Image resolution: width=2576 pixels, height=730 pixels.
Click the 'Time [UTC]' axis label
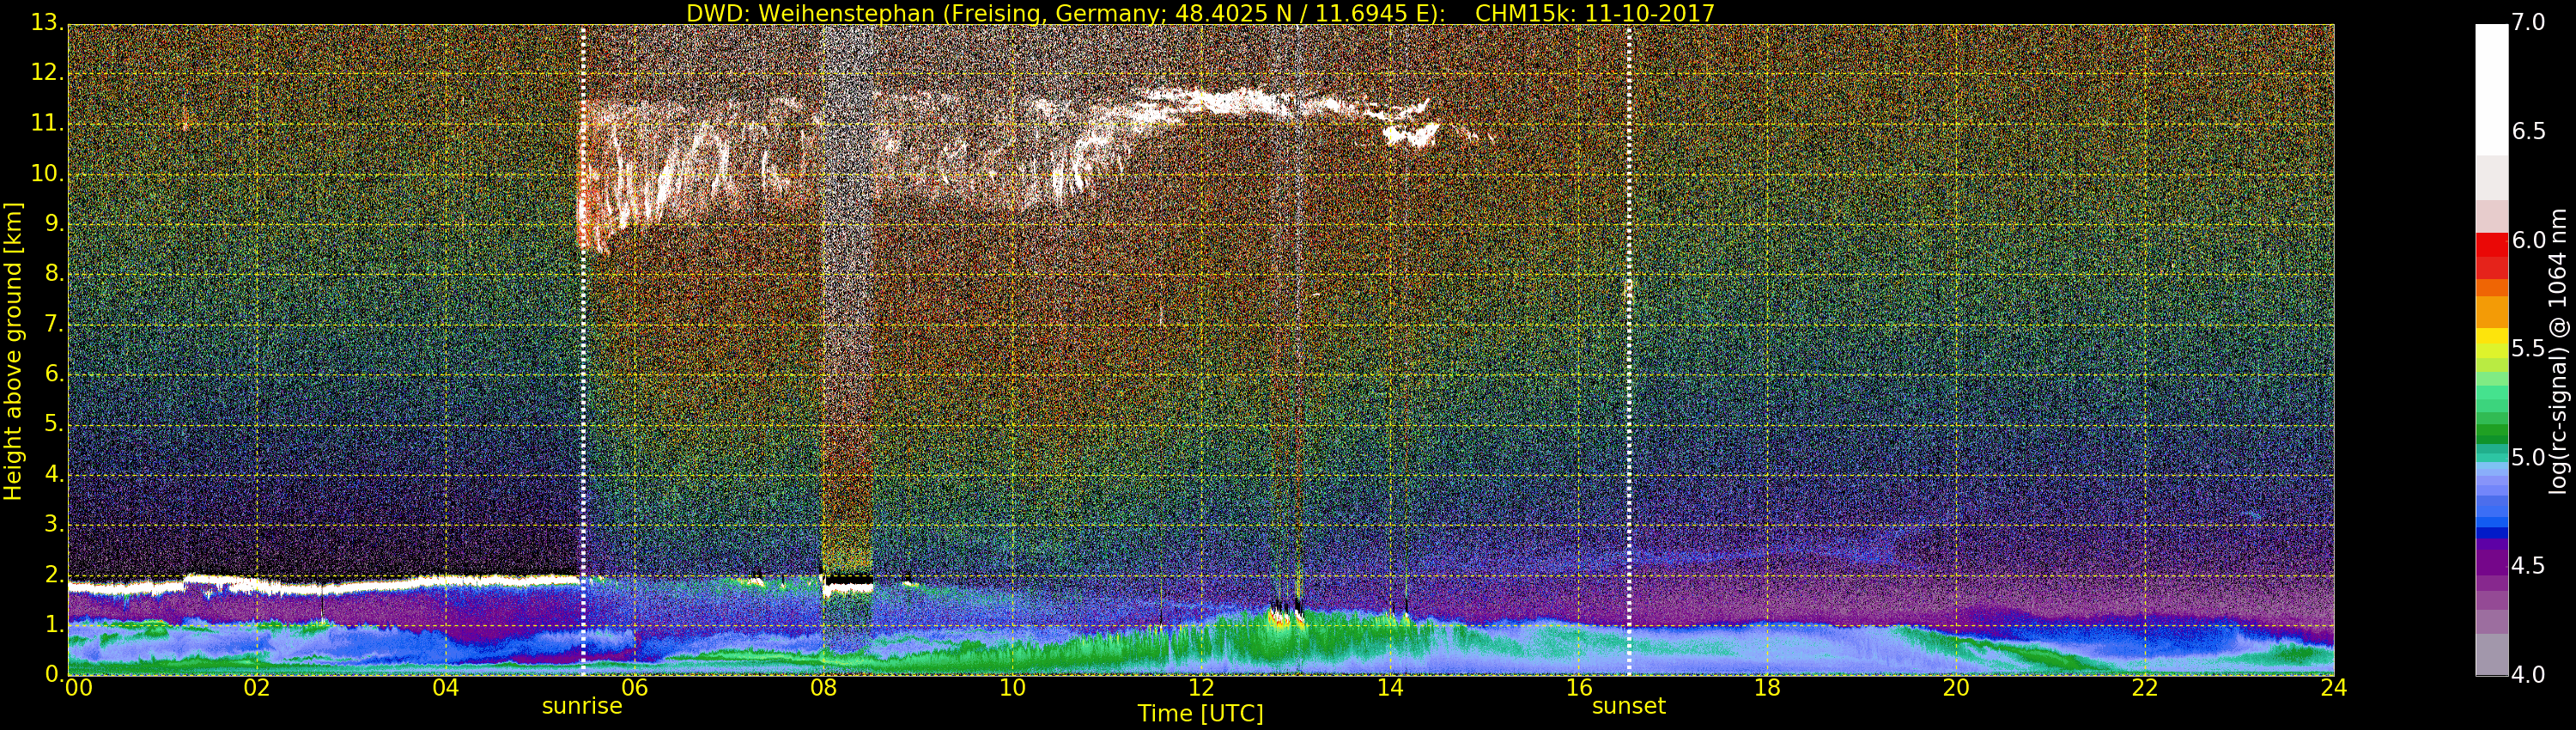[x=1200, y=714]
